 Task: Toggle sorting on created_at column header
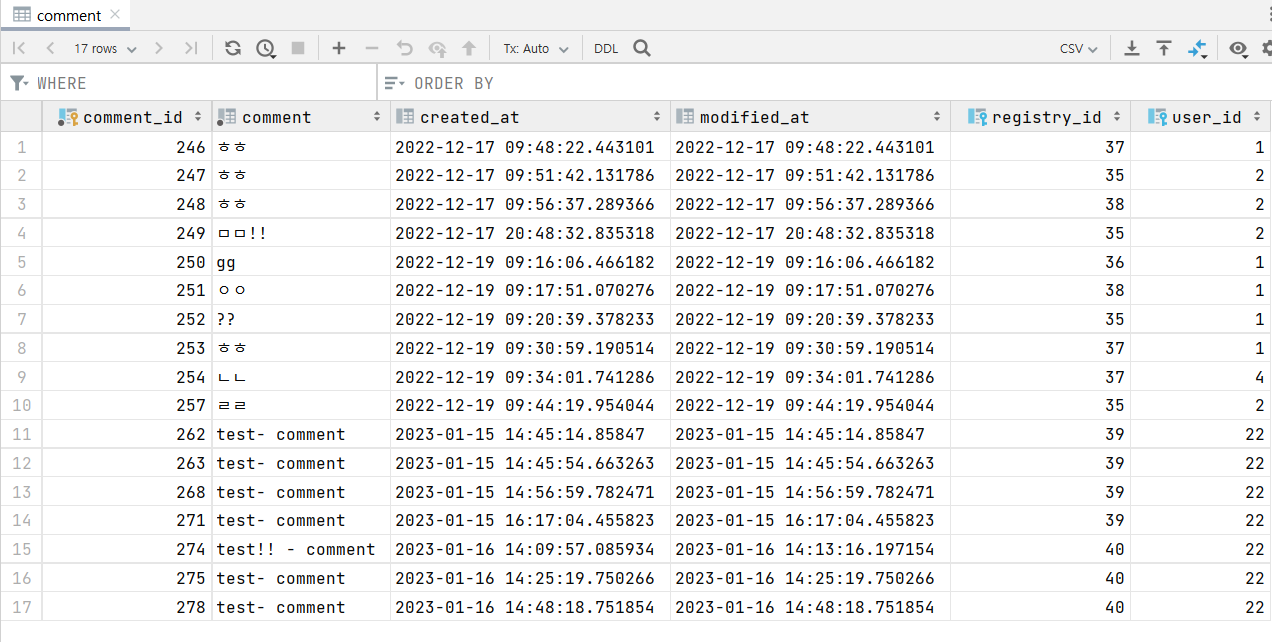point(470,117)
